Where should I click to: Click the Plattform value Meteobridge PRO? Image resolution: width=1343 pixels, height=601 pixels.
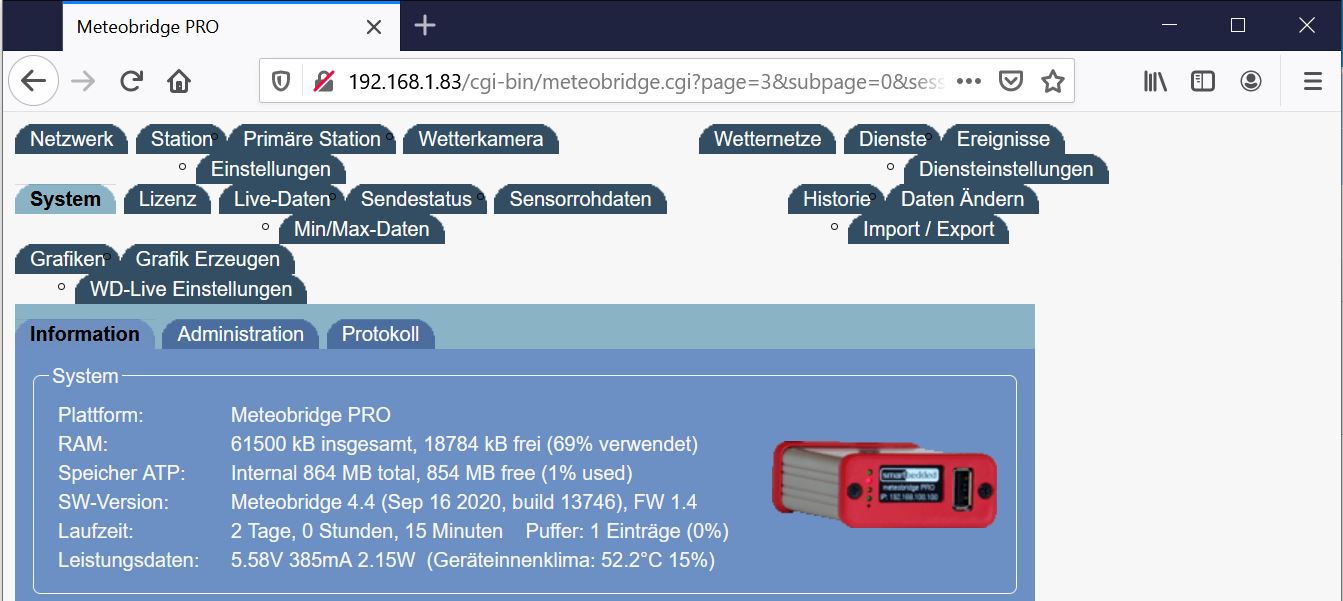(311, 415)
